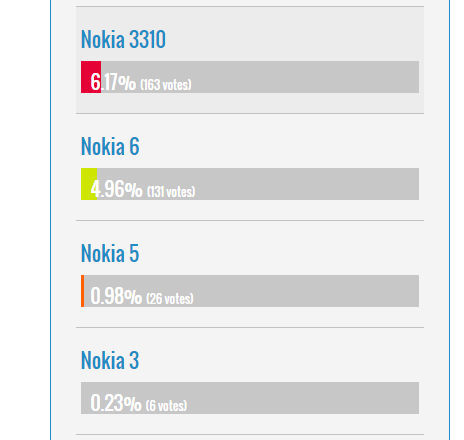Select the 6.17% percentage label
Viewport: 464px width, 440px height.
point(113,82)
